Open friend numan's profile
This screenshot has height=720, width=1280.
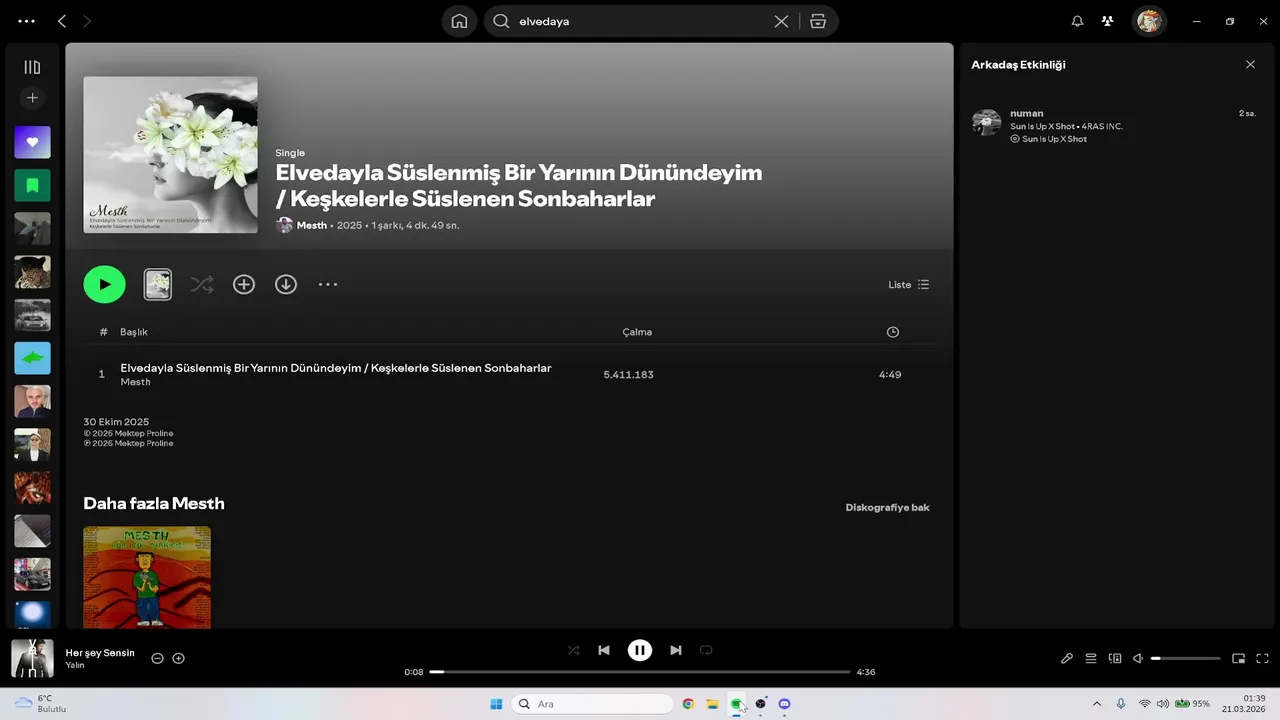[1027, 114]
